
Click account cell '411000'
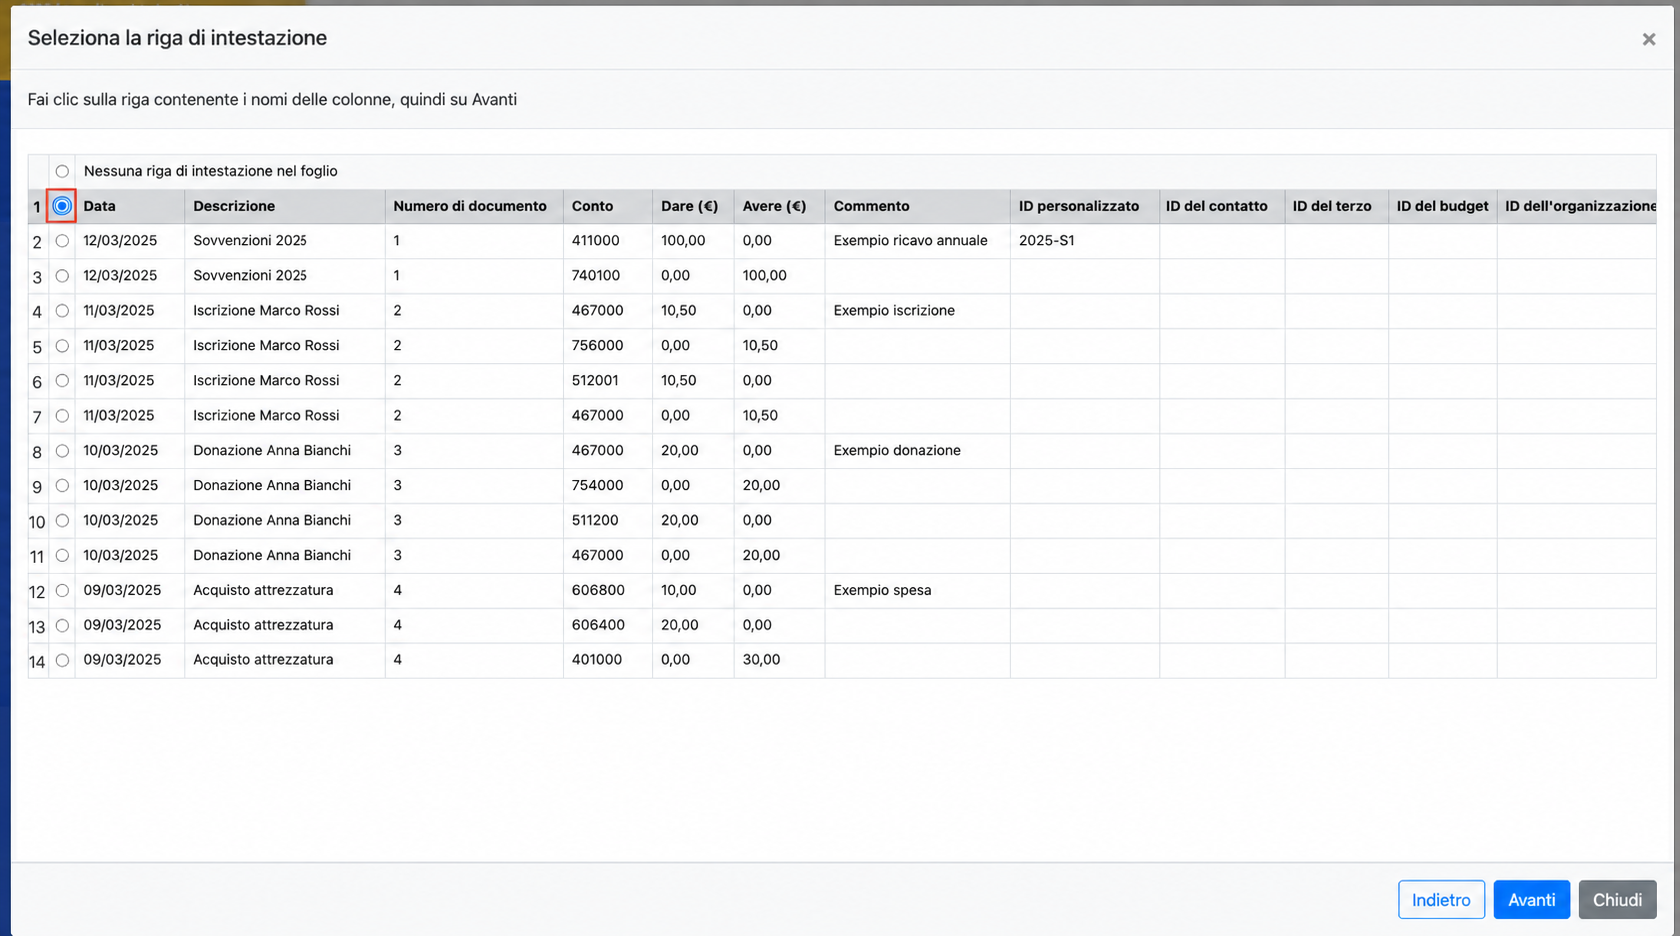click(608, 241)
